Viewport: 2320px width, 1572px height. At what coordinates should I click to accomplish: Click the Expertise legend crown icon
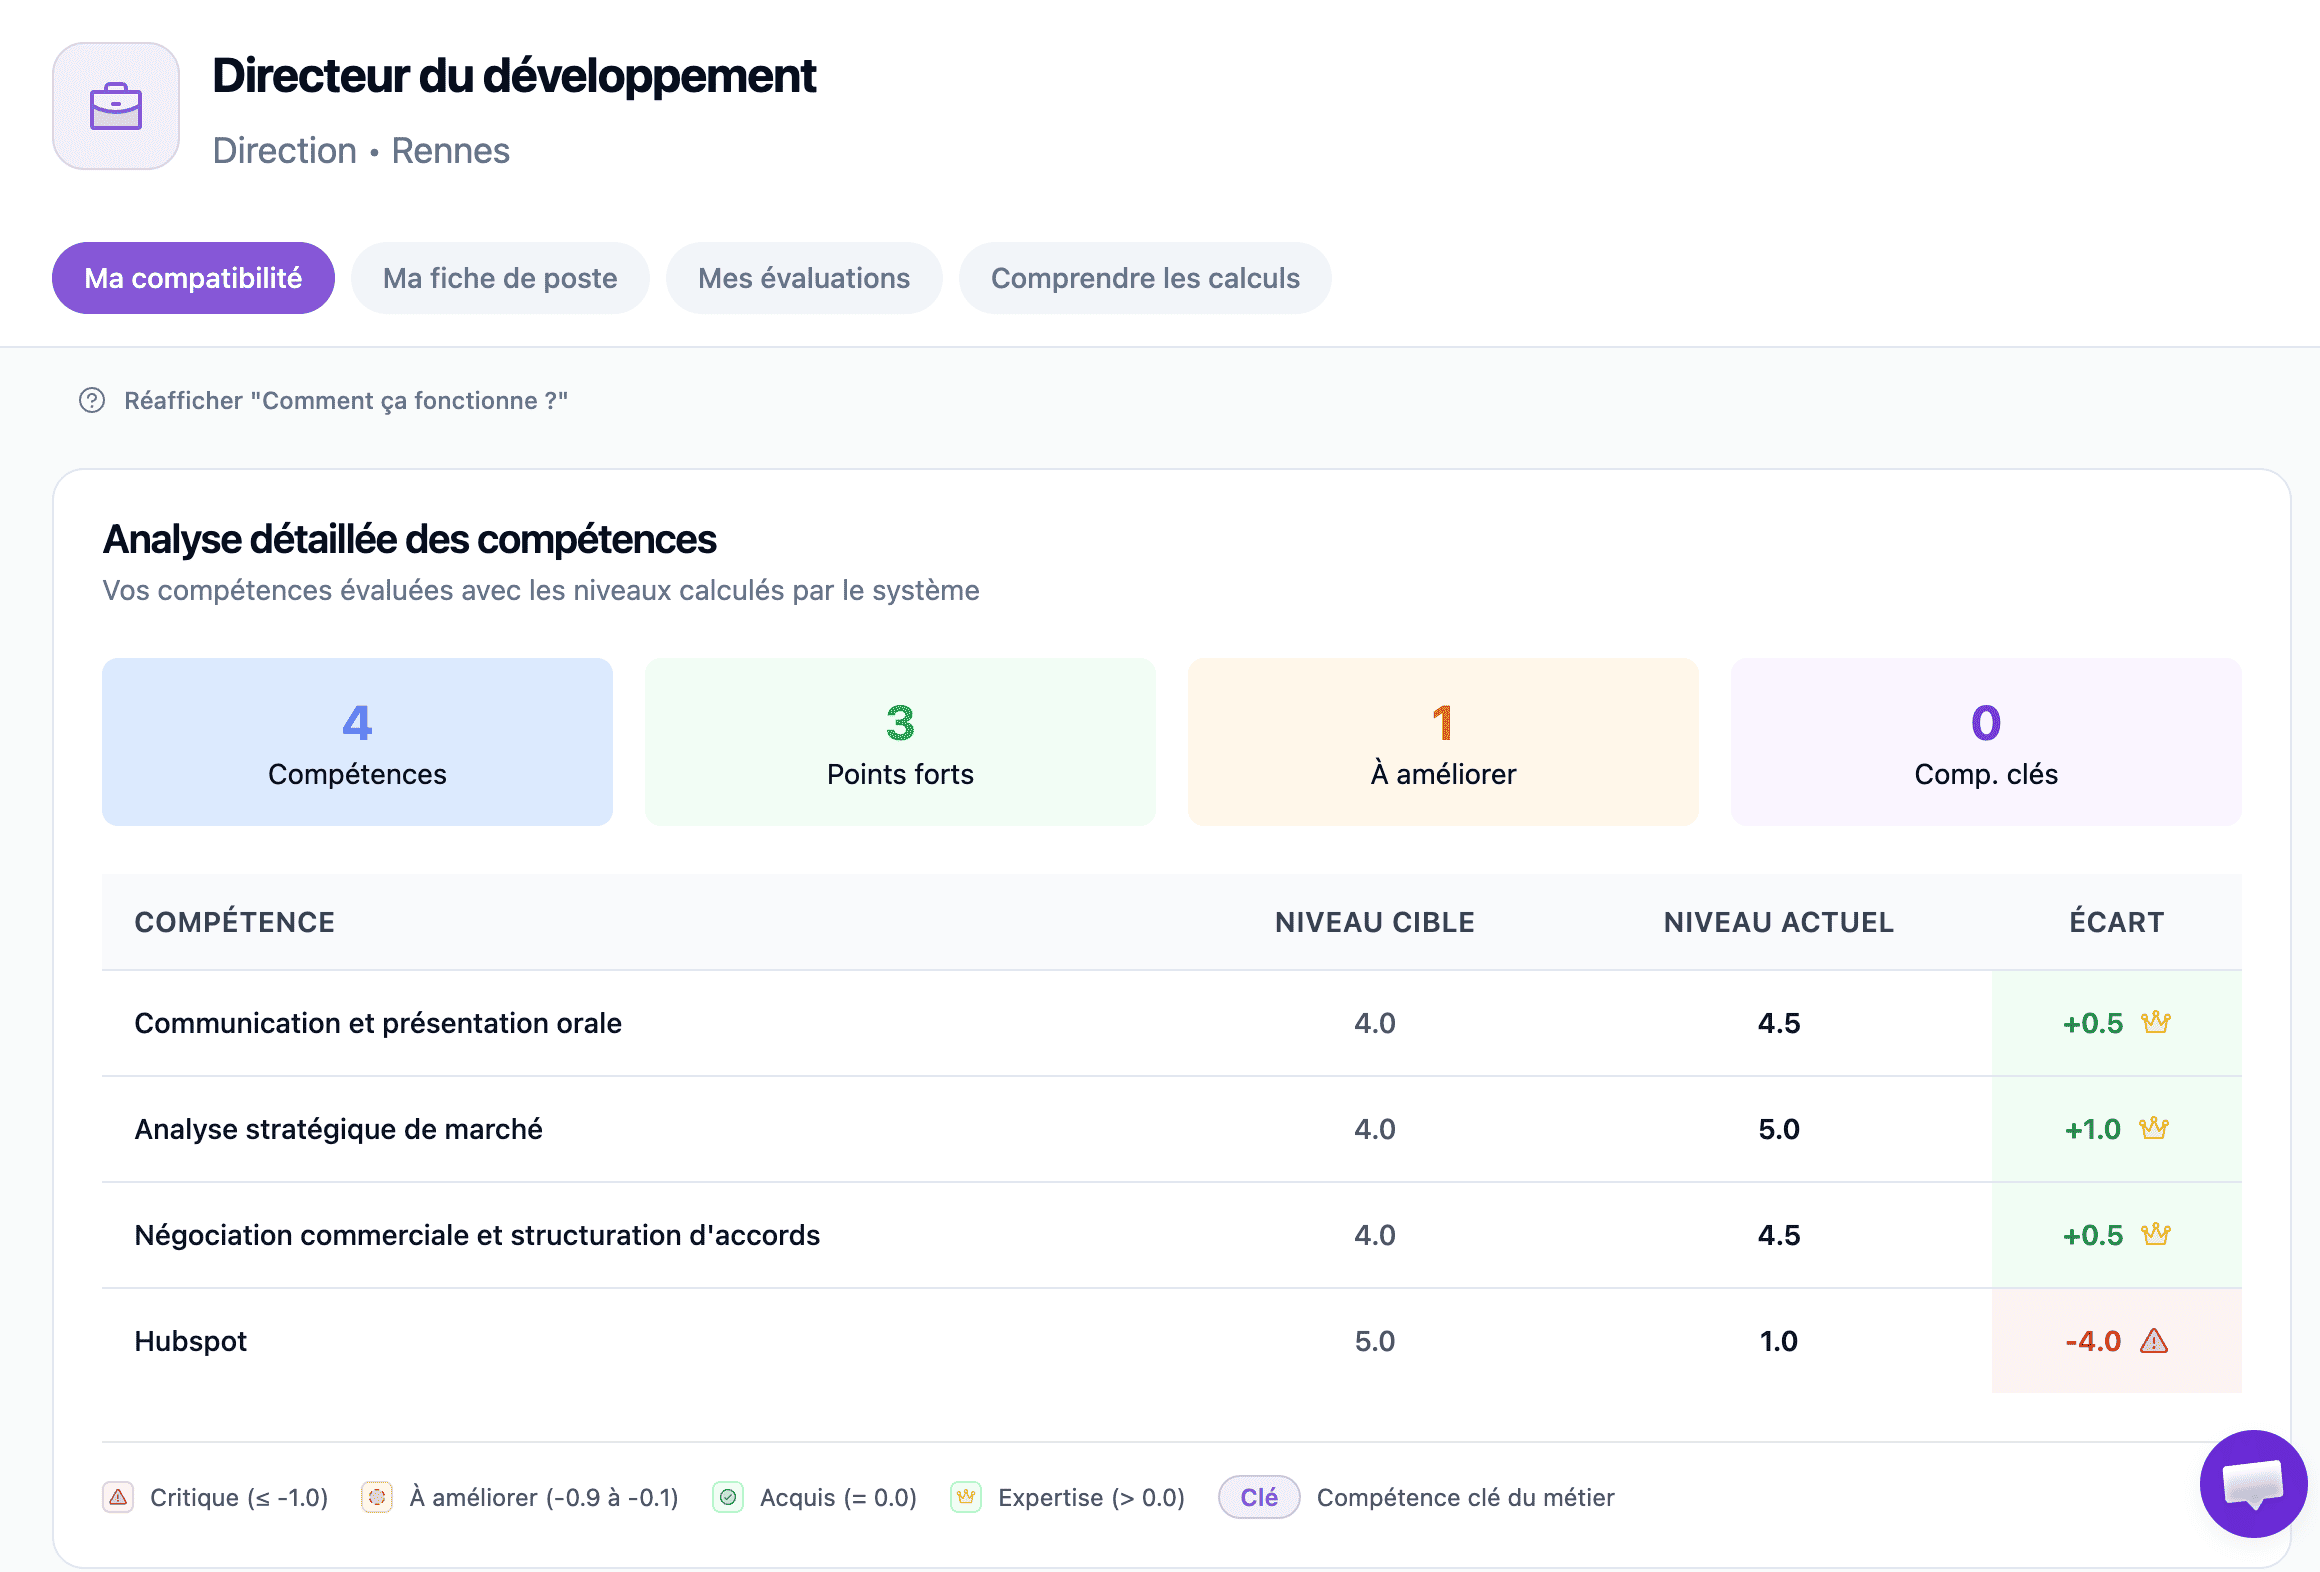[x=966, y=1497]
